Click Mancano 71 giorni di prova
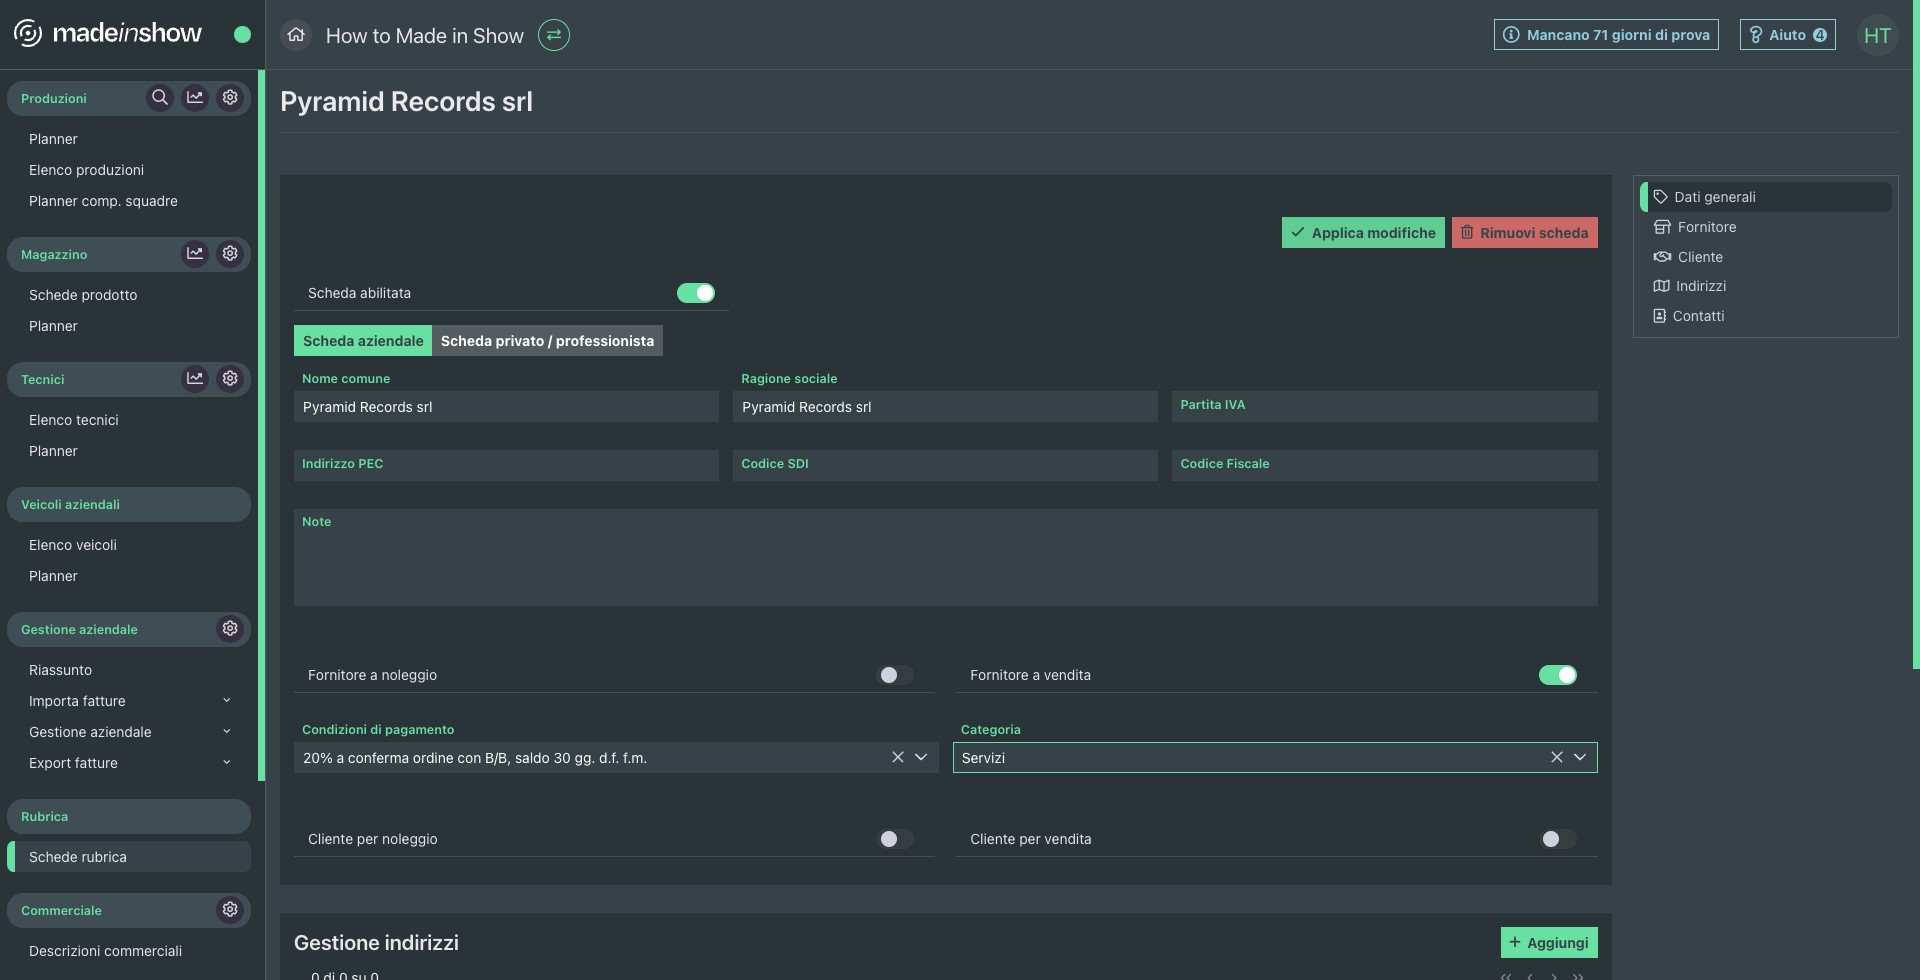1920x980 pixels. pos(1606,35)
